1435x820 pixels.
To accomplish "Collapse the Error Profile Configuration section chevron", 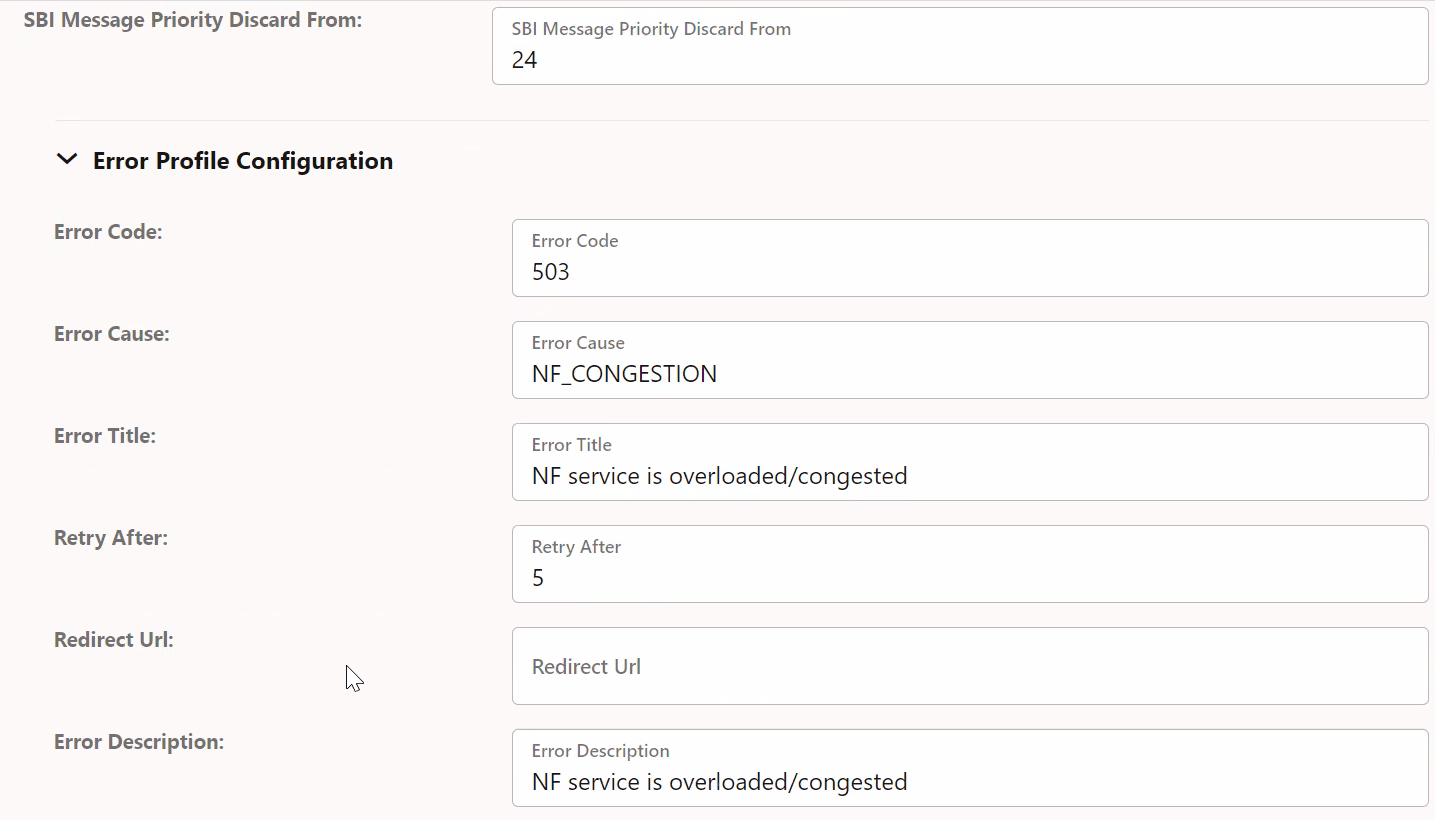I will click(66, 158).
